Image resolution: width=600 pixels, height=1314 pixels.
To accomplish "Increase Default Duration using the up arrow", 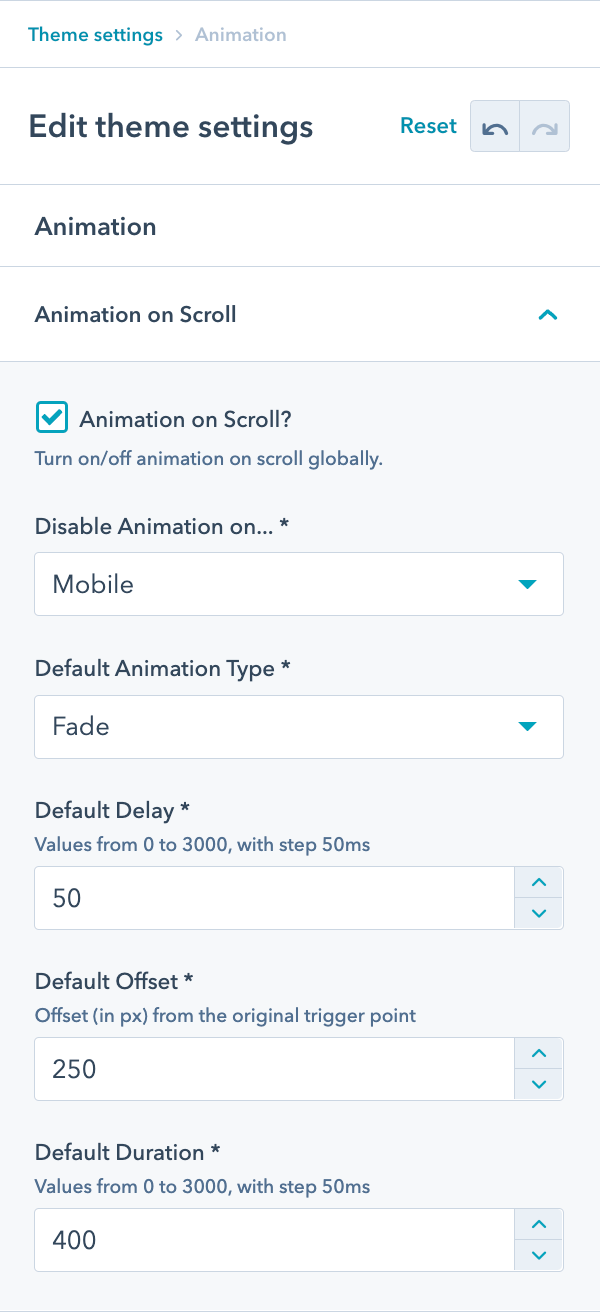I will [538, 1224].
